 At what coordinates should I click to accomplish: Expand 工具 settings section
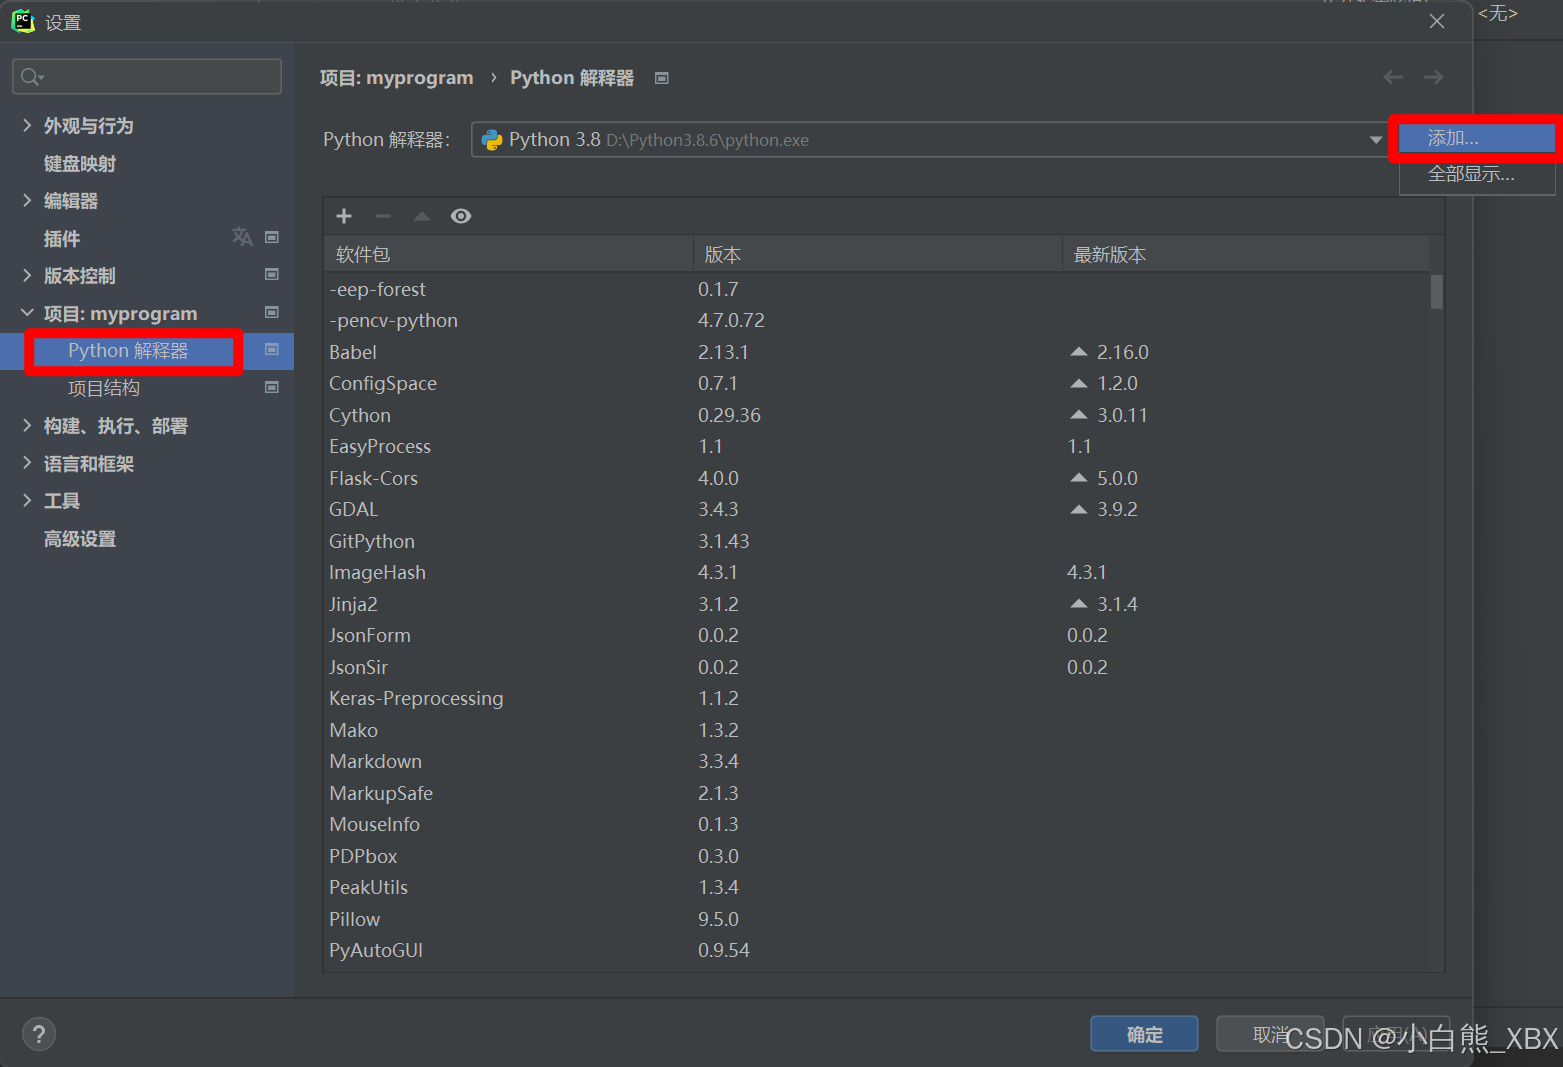coord(27,500)
